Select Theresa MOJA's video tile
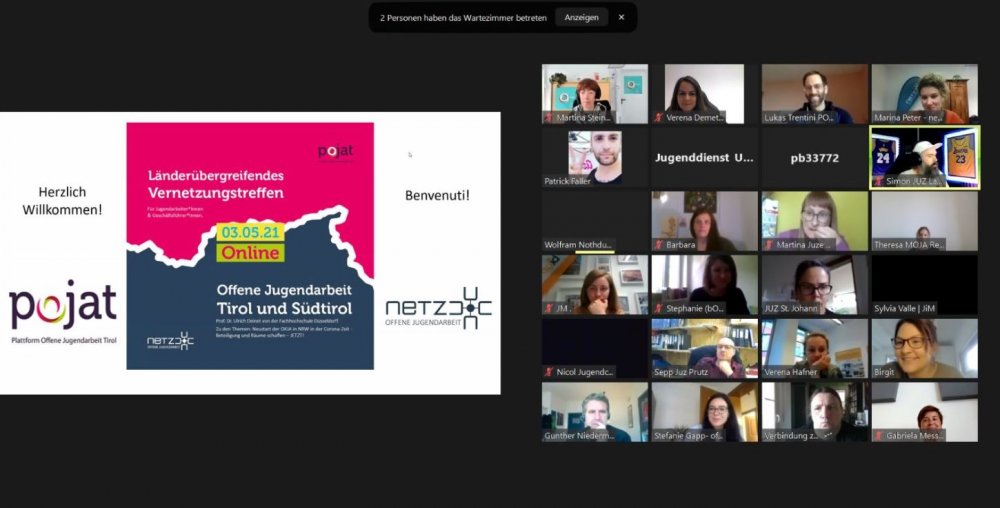This screenshot has height=508, width=1000. point(924,221)
